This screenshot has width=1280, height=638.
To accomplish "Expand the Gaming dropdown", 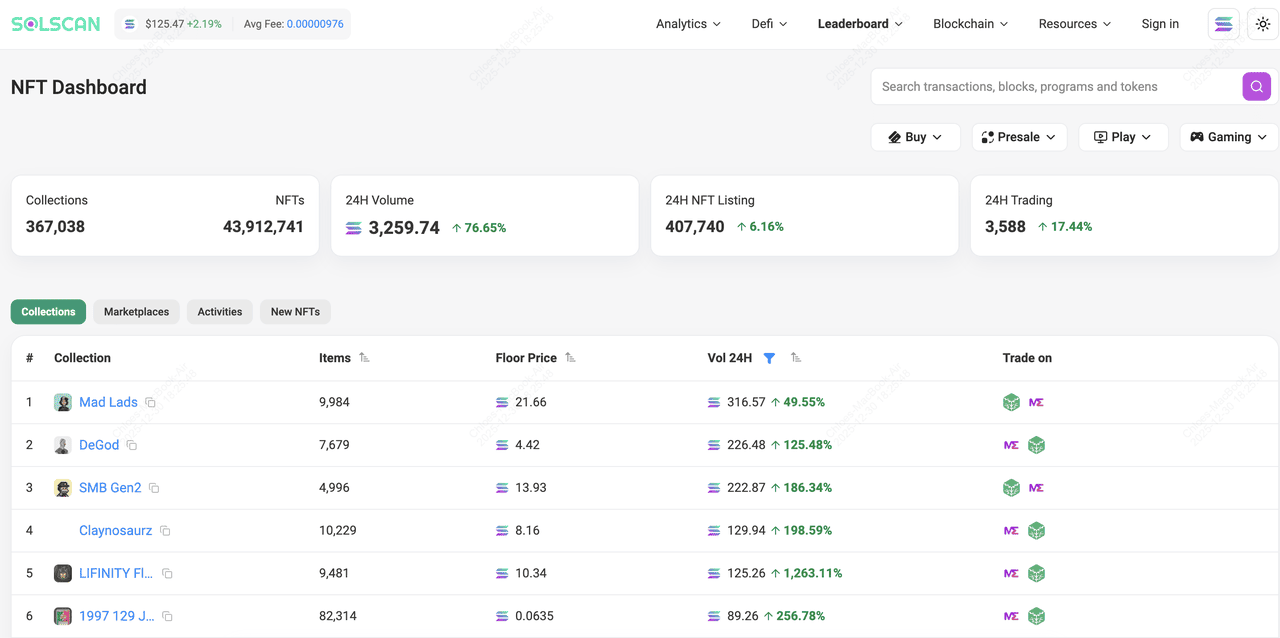I will (x=1228, y=137).
